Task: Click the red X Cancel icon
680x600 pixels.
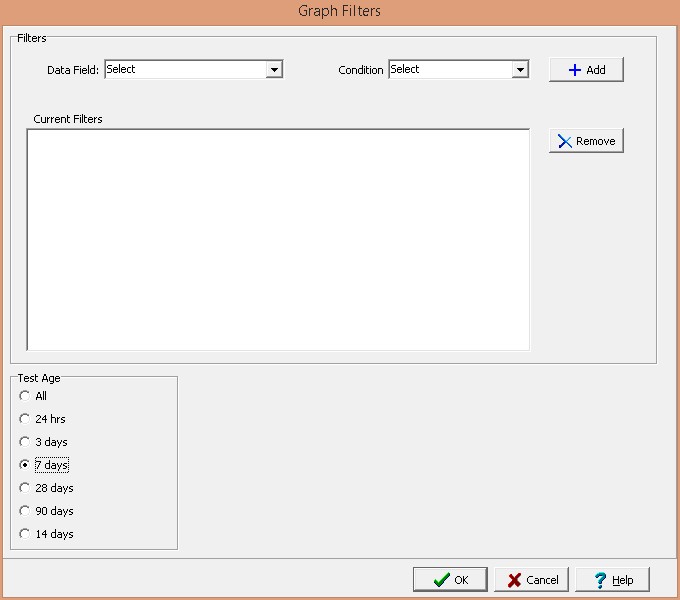Action: 514,580
